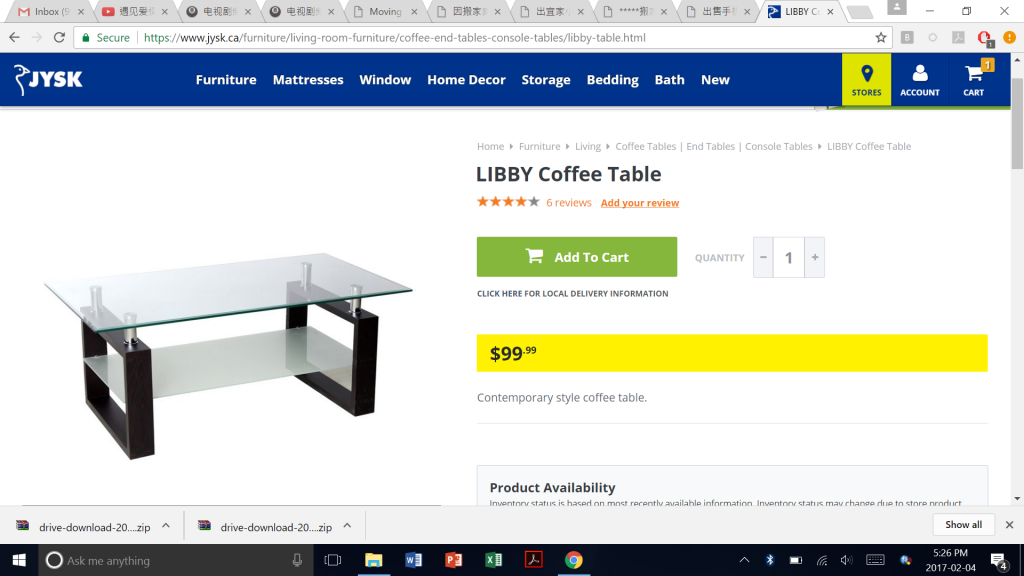The width and height of the screenshot is (1024, 576).
Task: Bookmark page with the star icon
Action: coord(881,38)
